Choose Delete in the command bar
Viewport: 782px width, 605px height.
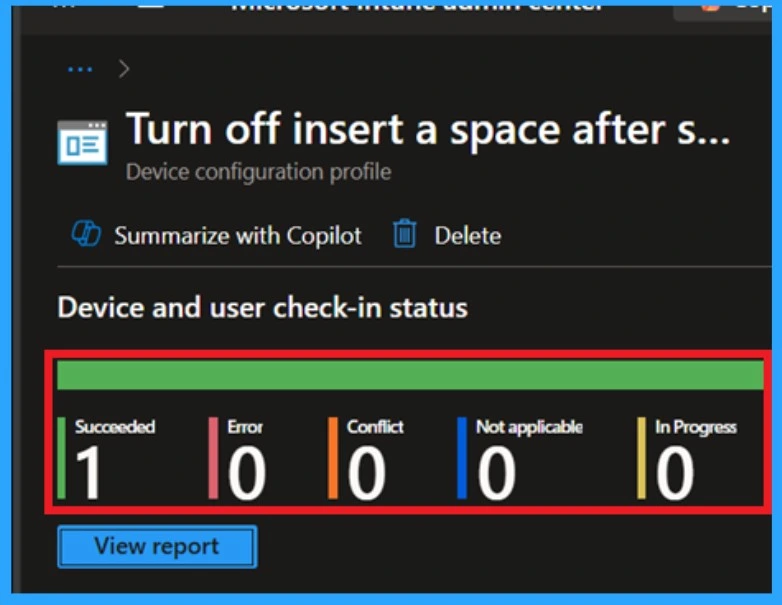tap(467, 236)
